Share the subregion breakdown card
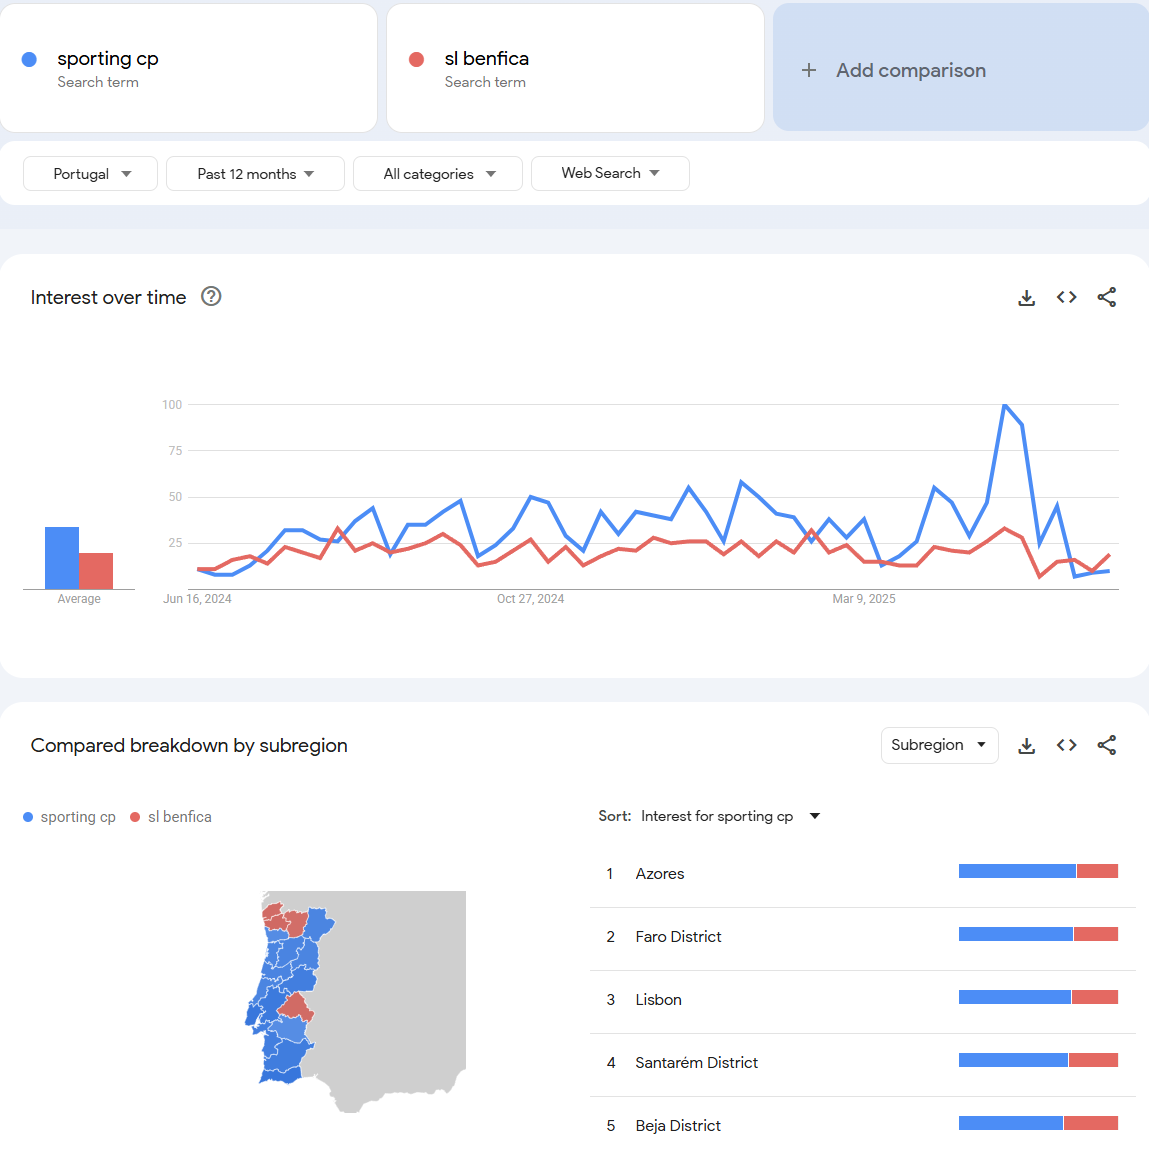Screen dimensions: 1149x1149 pyautogui.click(x=1106, y=746)
